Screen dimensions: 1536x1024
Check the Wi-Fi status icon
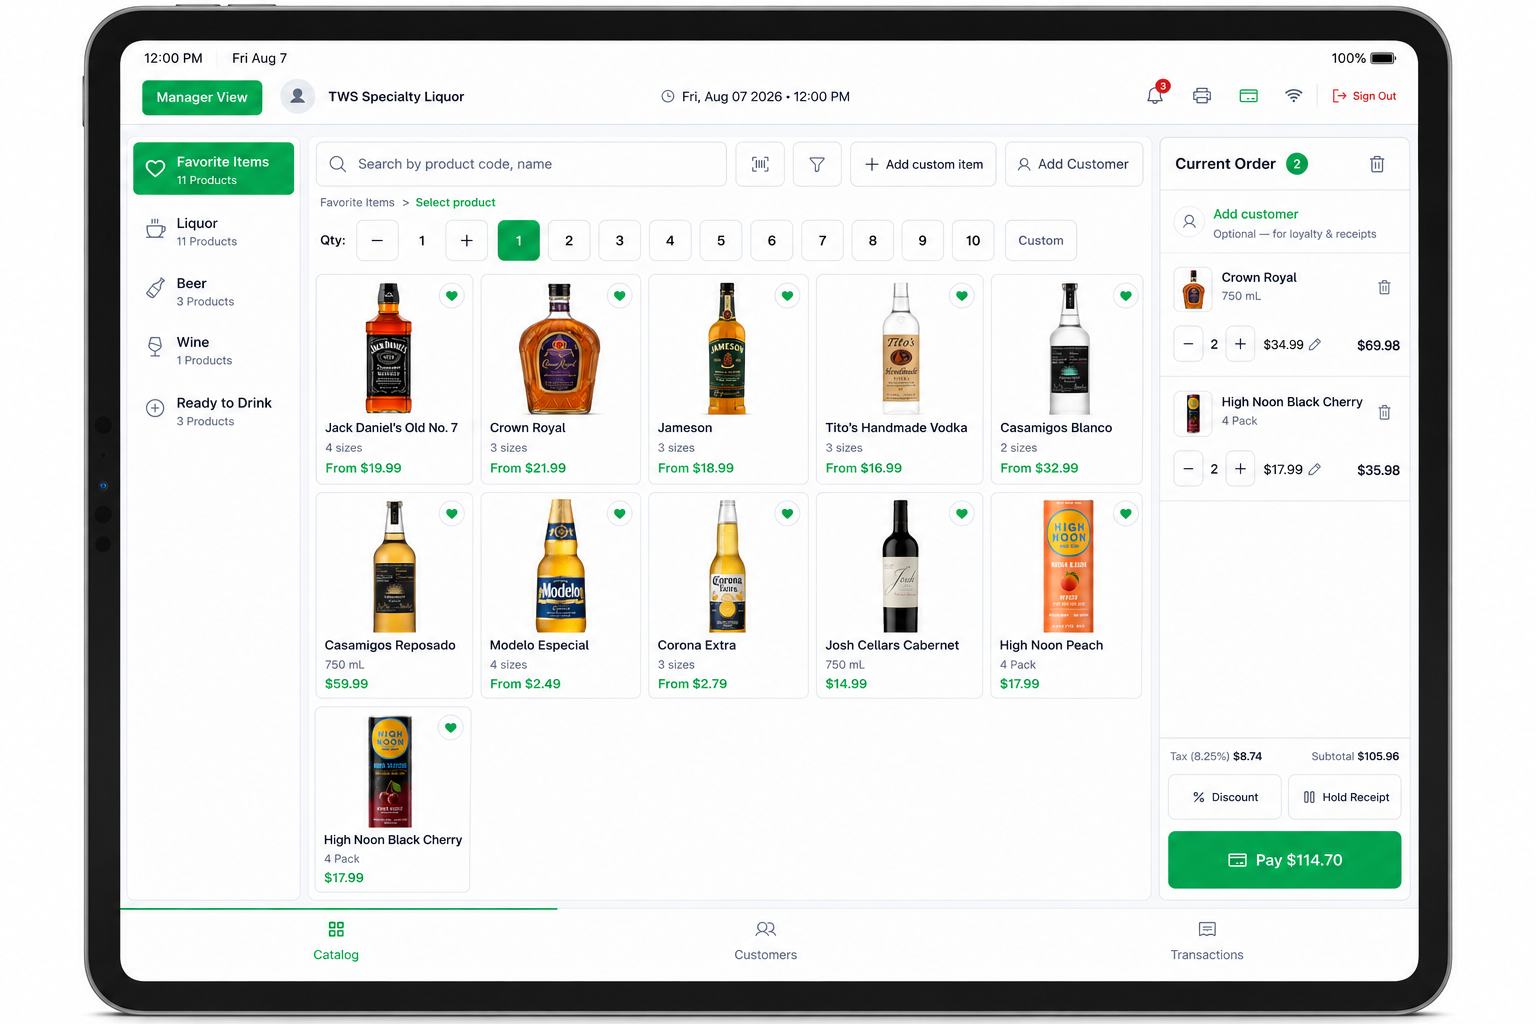[1293, 96]
